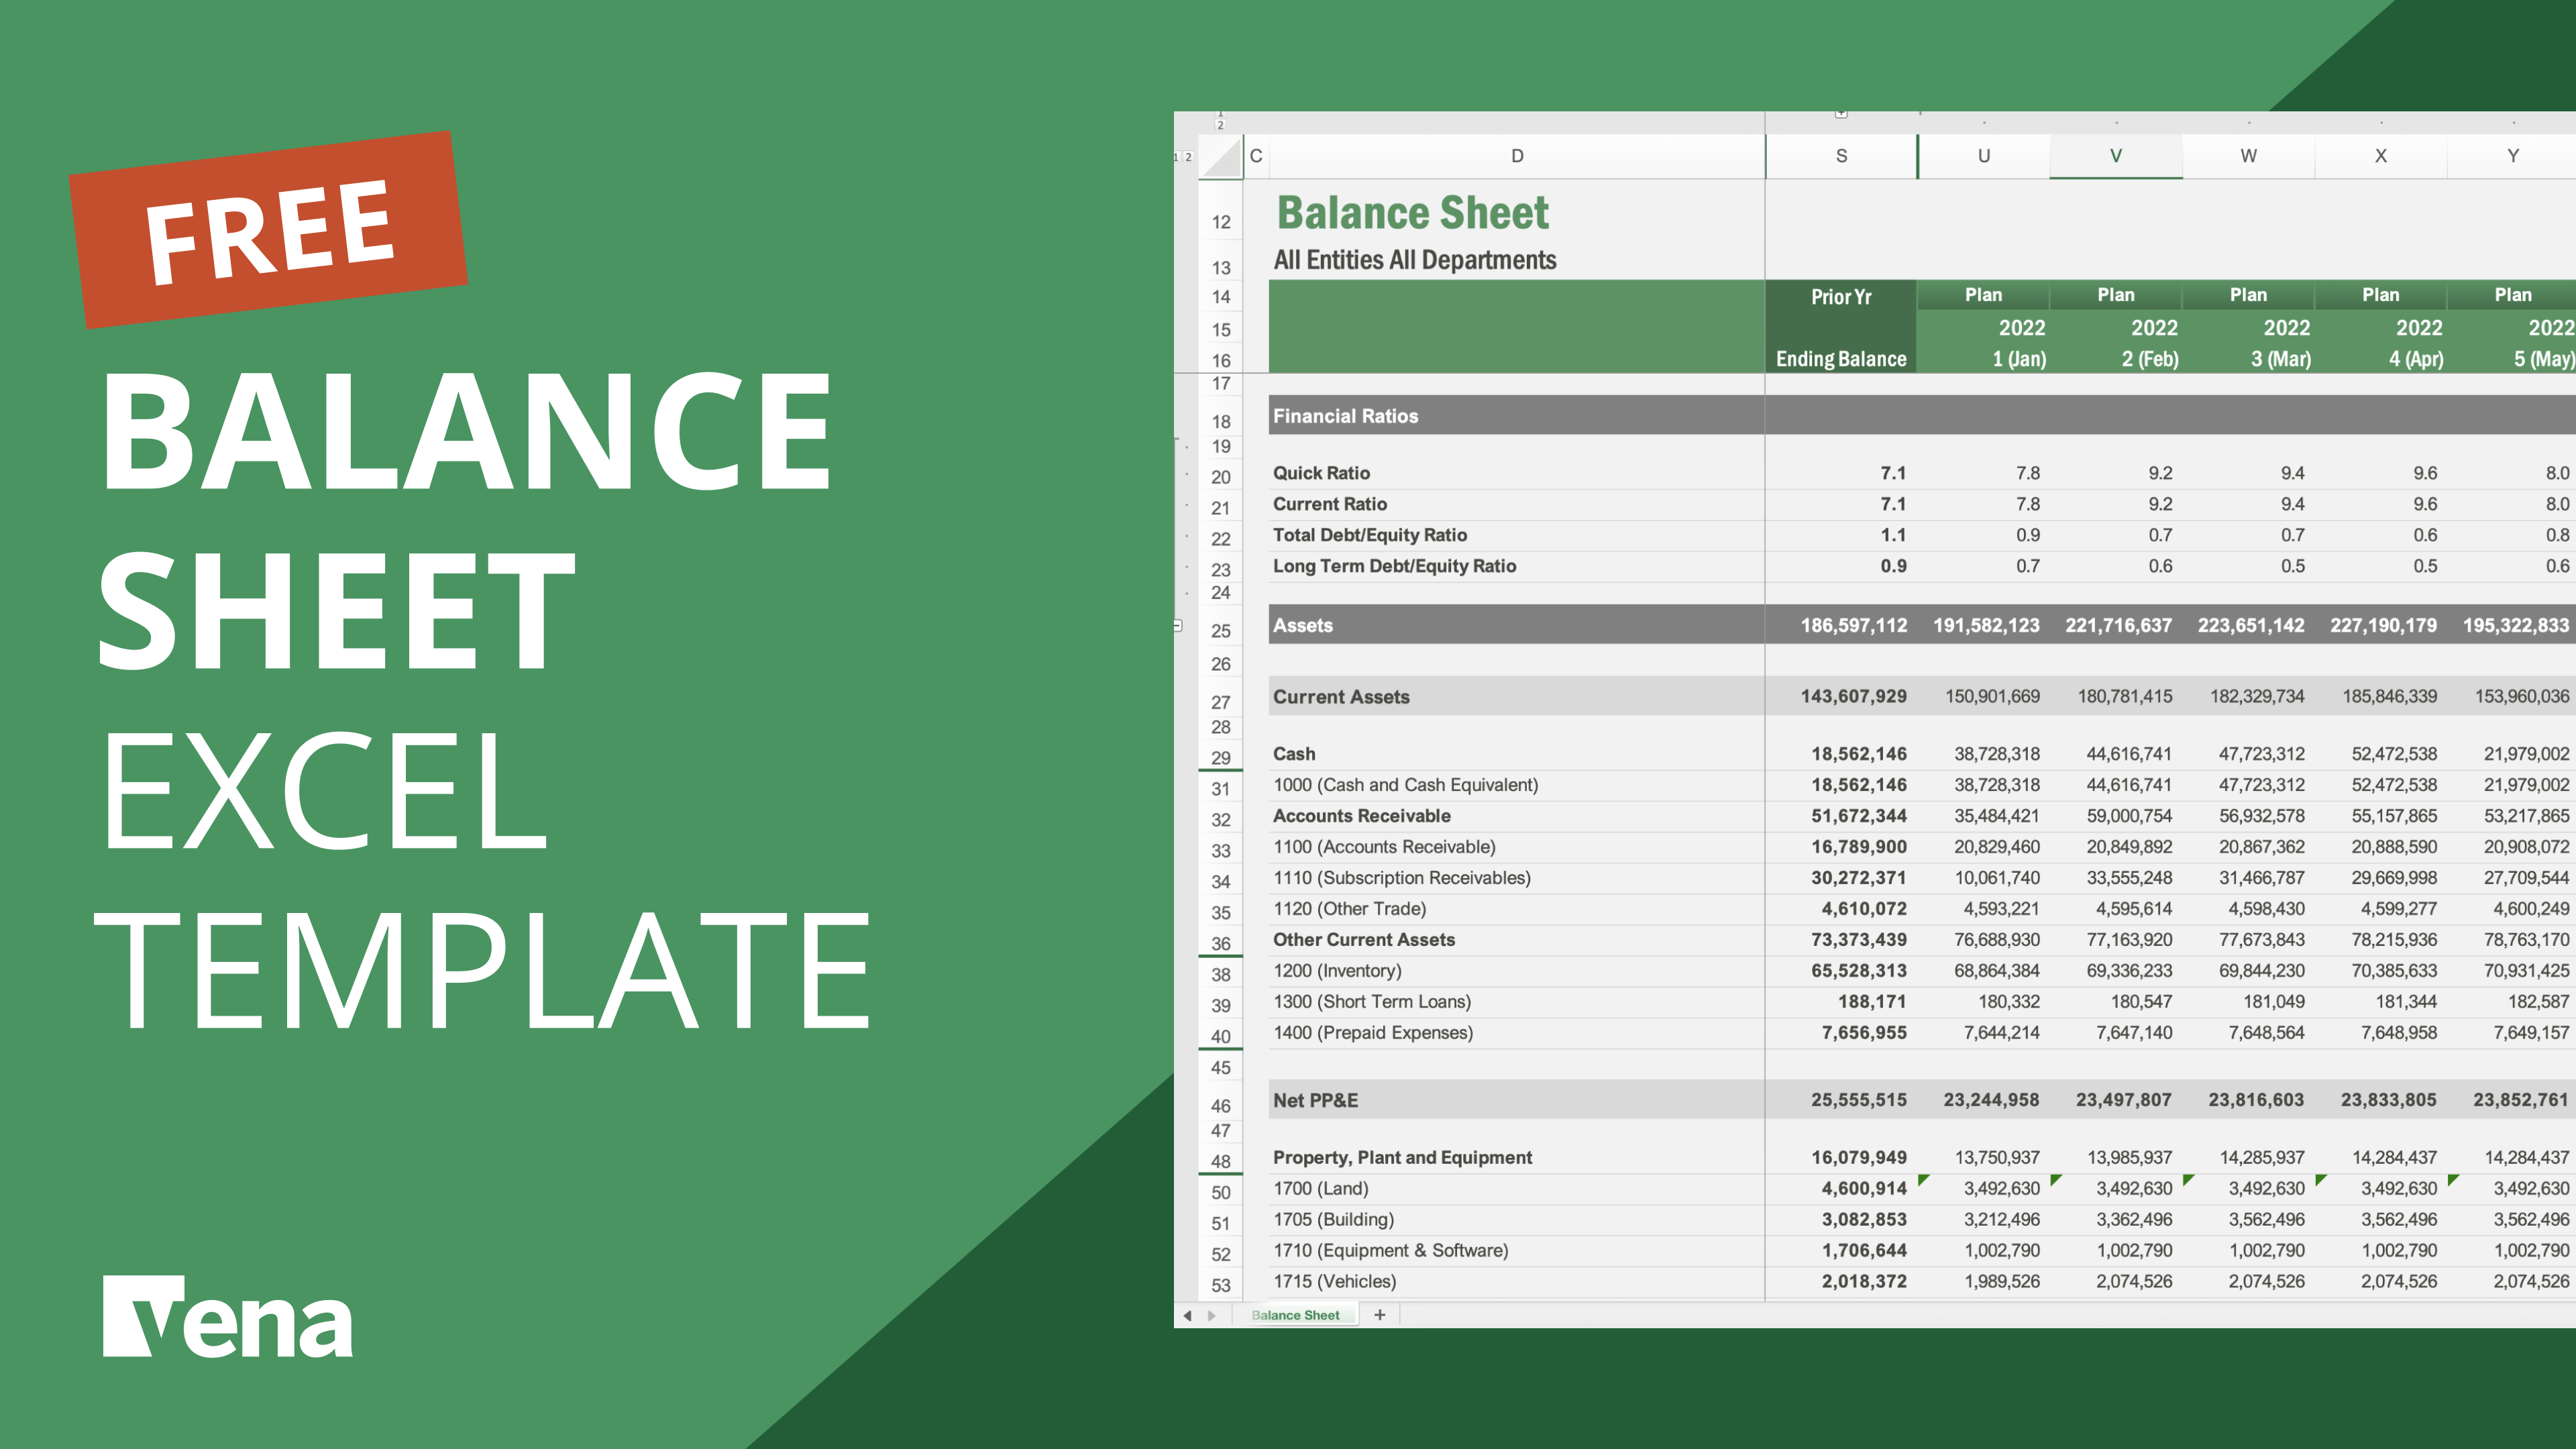Click the previous sheet navigation arrow
2576x1449 pixels.
(1187, 1316)
